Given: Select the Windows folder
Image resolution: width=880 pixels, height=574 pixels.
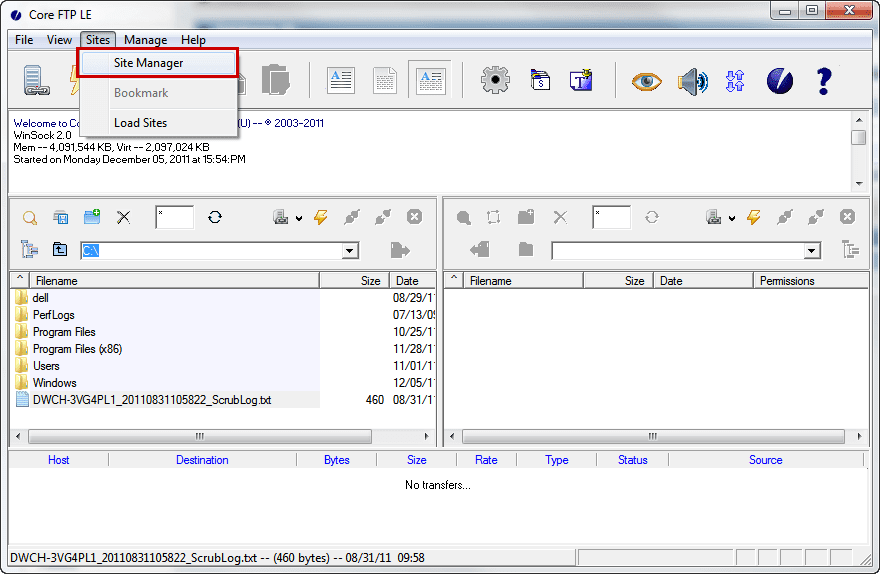Looking at the screenshot, I should (54, 383).
